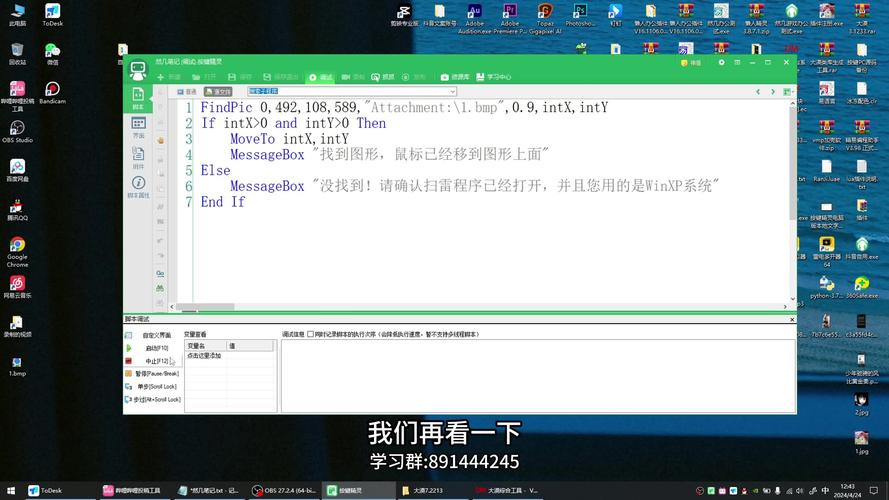Open the 网易云音乐 desktop icon
Image resolution: width=889 pixels, height=500 pixels.
point(17,287)
